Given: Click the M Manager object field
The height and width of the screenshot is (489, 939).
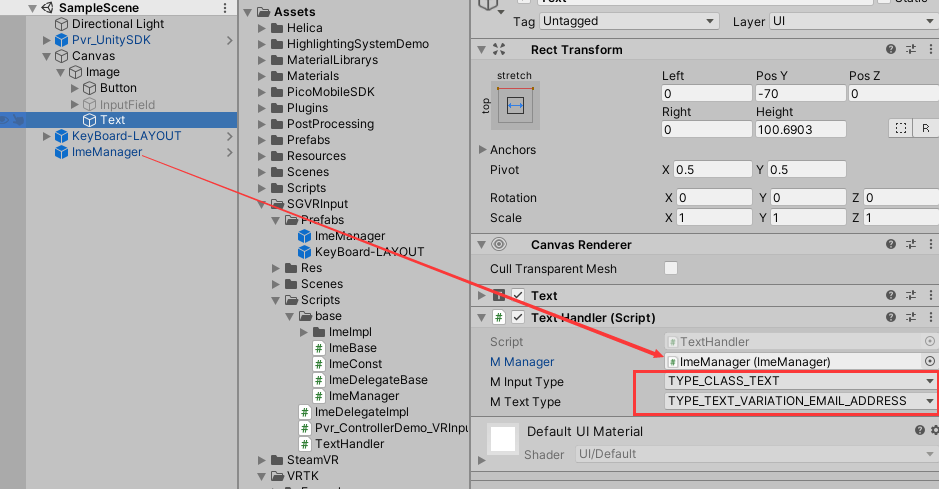Looking at the screenshot, I should pyautogui.click(x=792, y=361).
